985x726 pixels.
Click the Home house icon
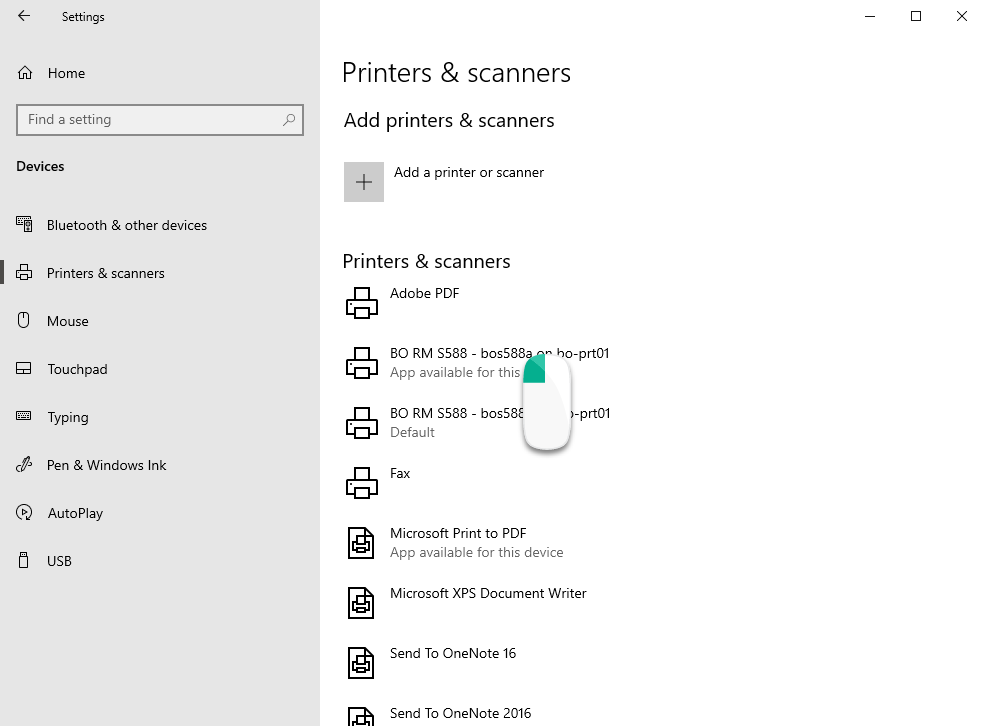click(x=24, y=72)
